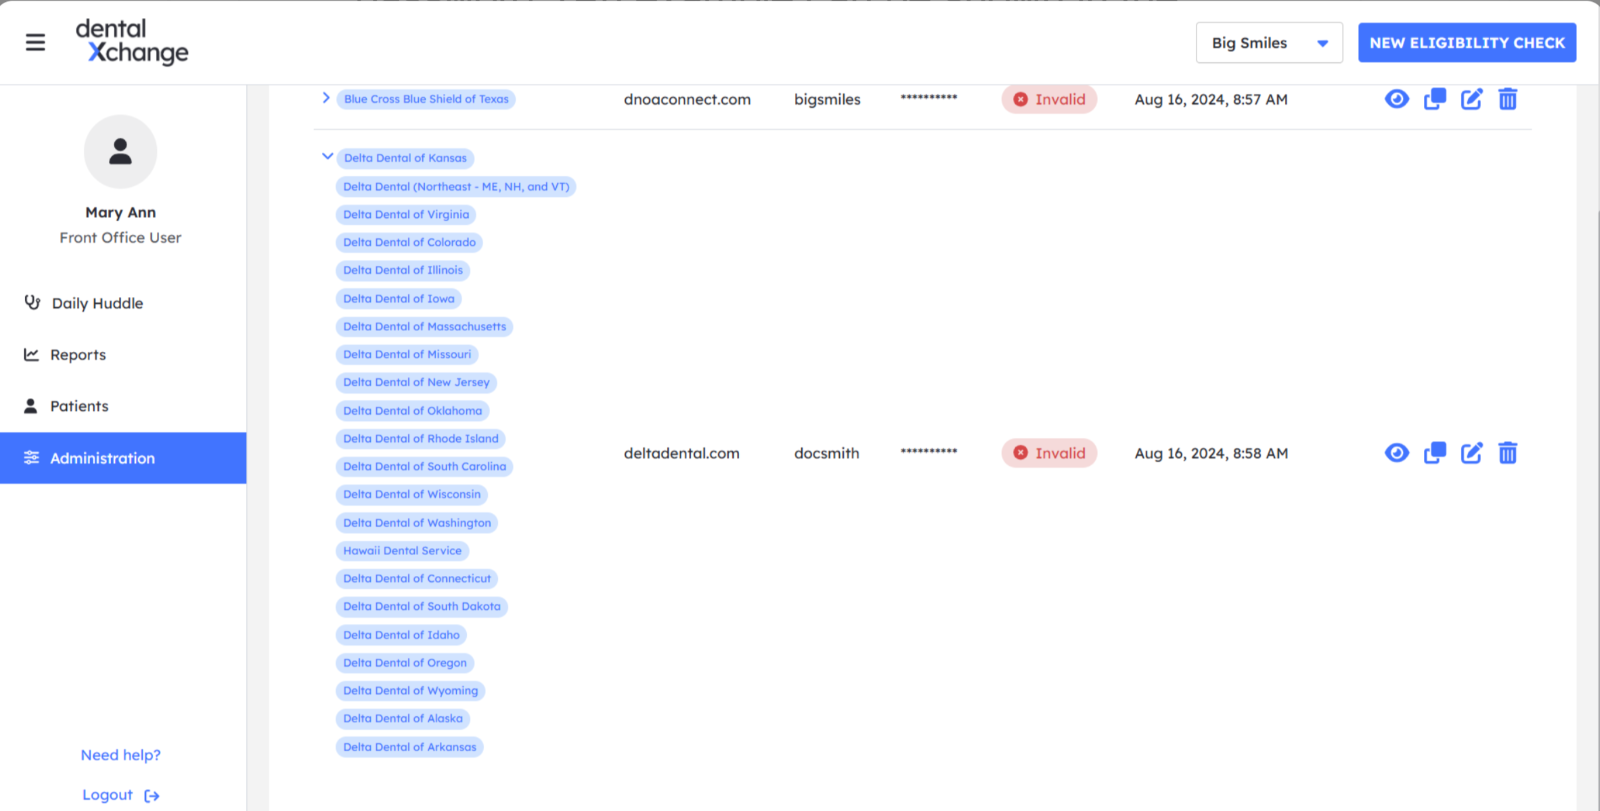Click the bigsmiles username cell

(x=827, y=99)
